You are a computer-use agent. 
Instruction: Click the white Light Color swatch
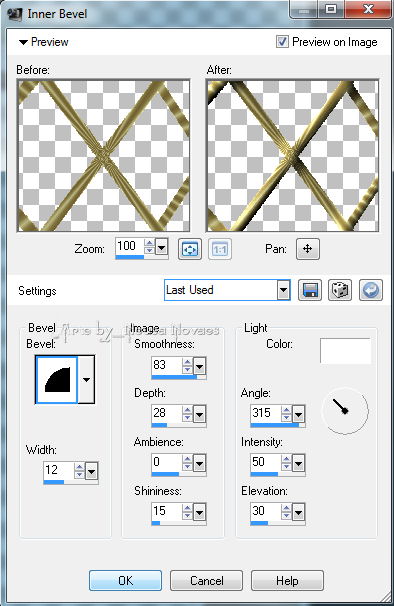pyautogui.click(x=345, y=351)
